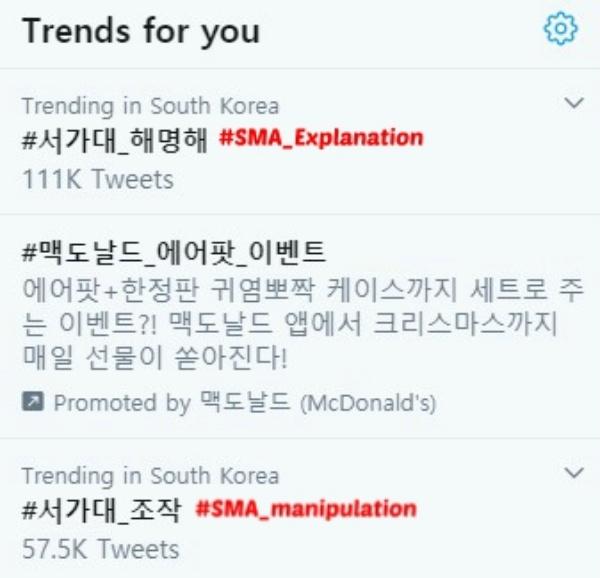This screenshot has height=578, width=600.
Task: Click the red #SMA_manipulation label
Action: point(305,509)
